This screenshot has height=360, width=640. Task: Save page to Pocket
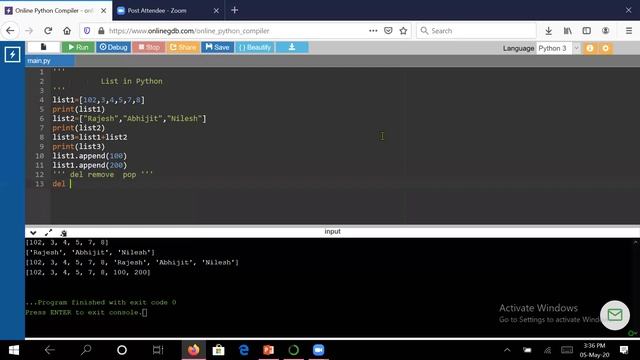388,31
